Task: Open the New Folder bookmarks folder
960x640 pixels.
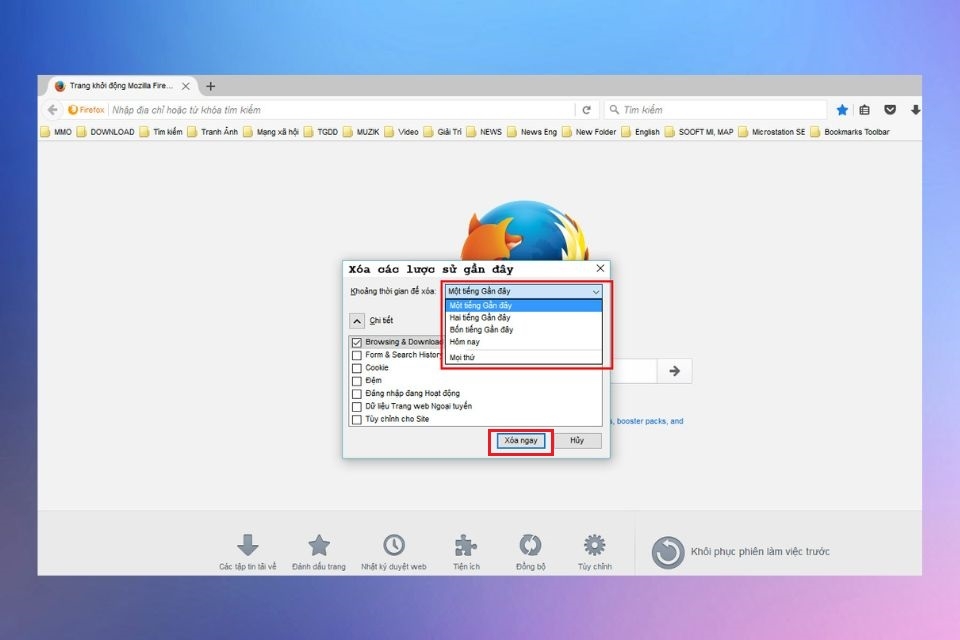Action: click(589, 132)
